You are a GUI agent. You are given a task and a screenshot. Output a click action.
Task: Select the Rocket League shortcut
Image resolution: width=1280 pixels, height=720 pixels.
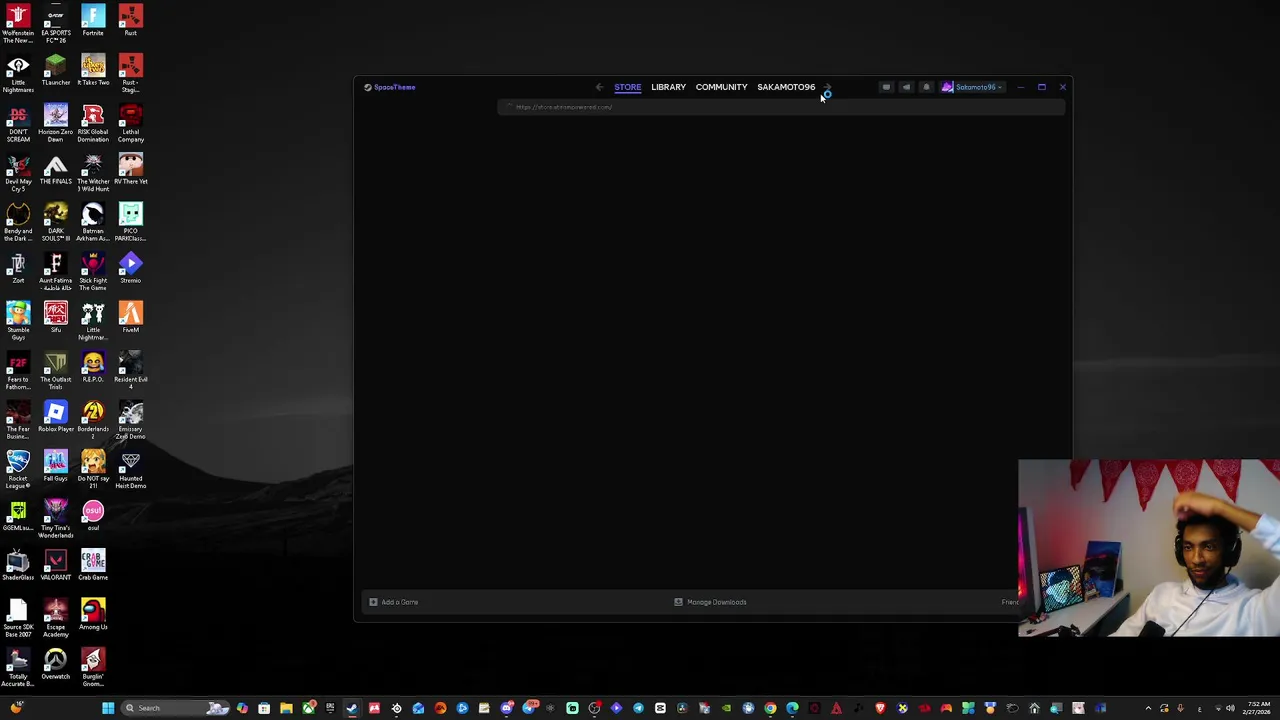[18, 470]
